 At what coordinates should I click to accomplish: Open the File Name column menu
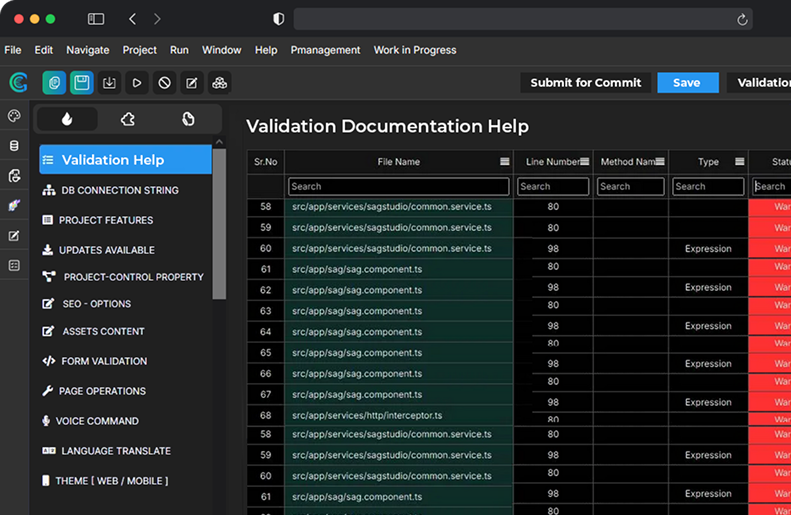tap(505, 162)
